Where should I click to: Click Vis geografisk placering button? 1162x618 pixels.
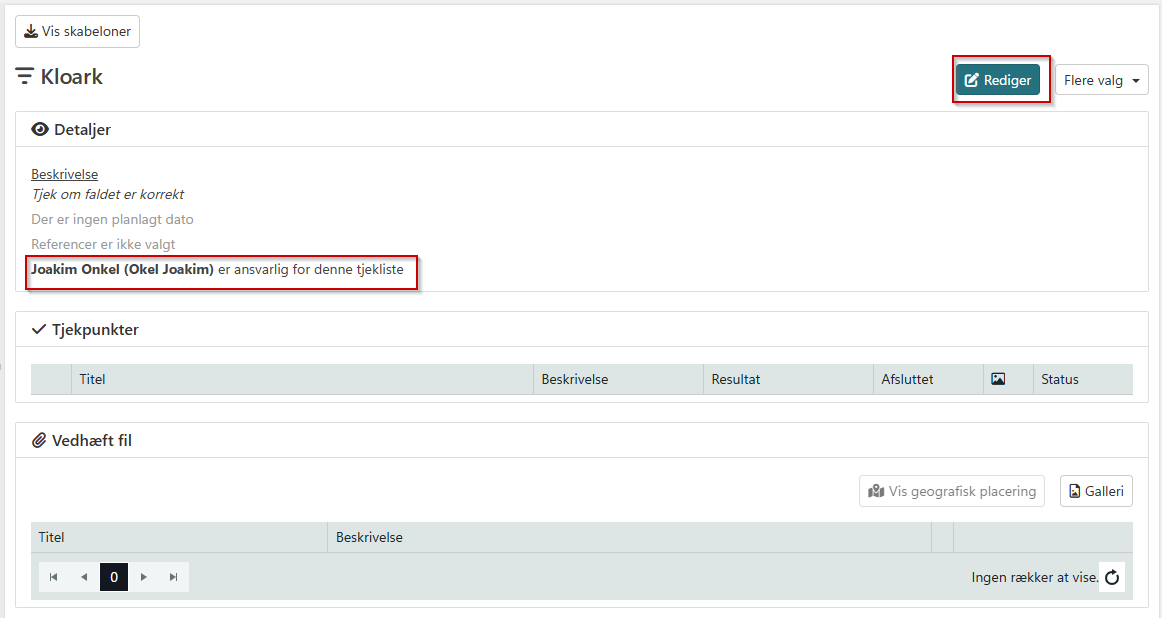pos(952,491)
